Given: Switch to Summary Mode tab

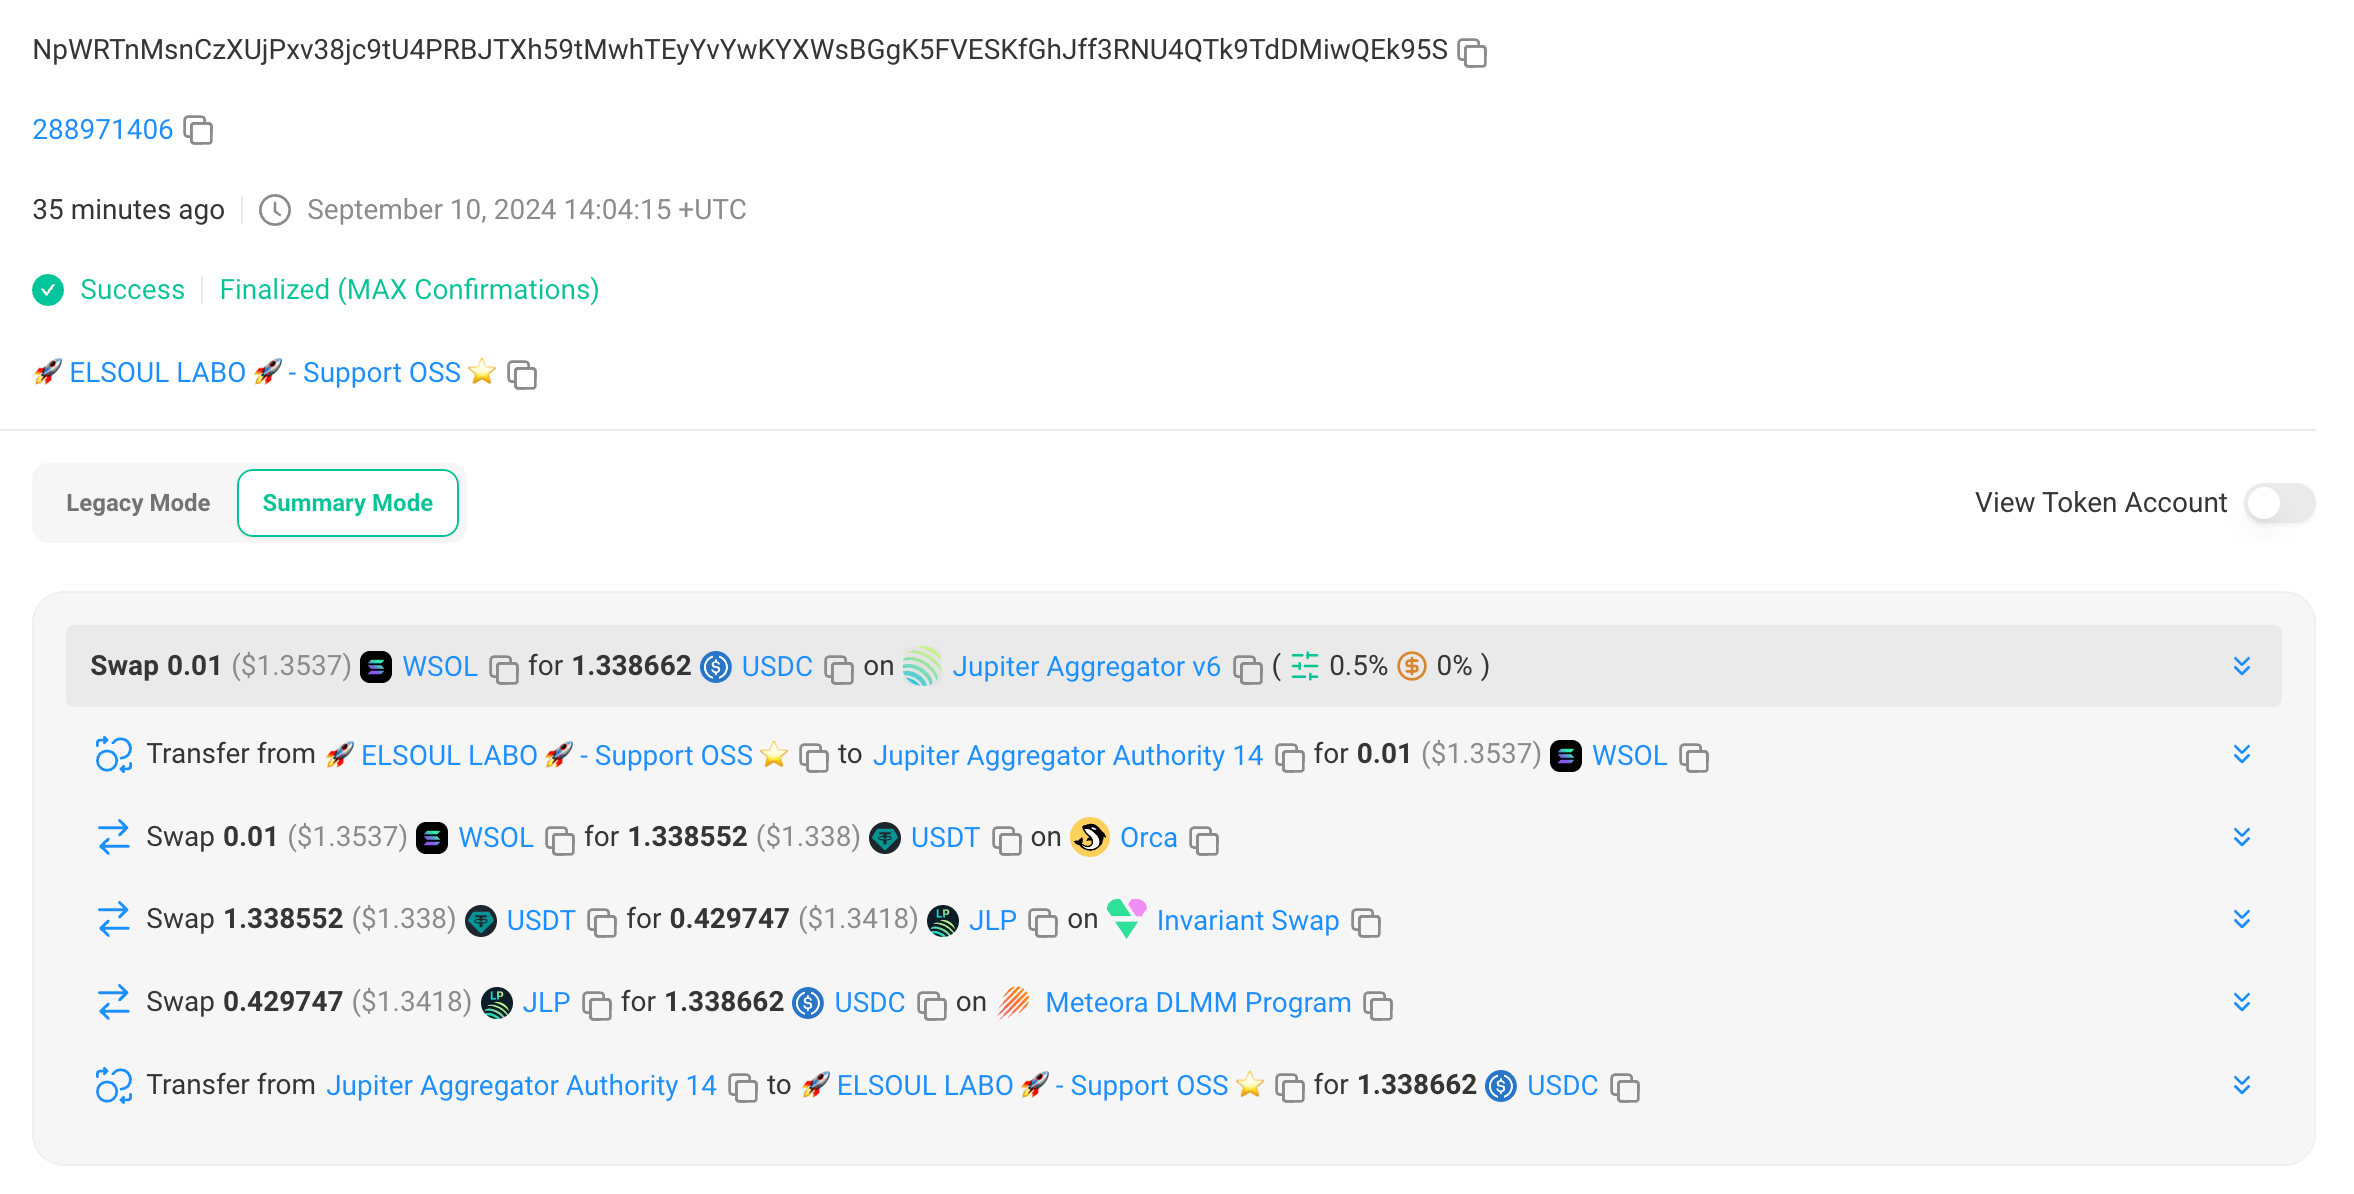Looking at the screenshot, I should click(x=348, y=503).
